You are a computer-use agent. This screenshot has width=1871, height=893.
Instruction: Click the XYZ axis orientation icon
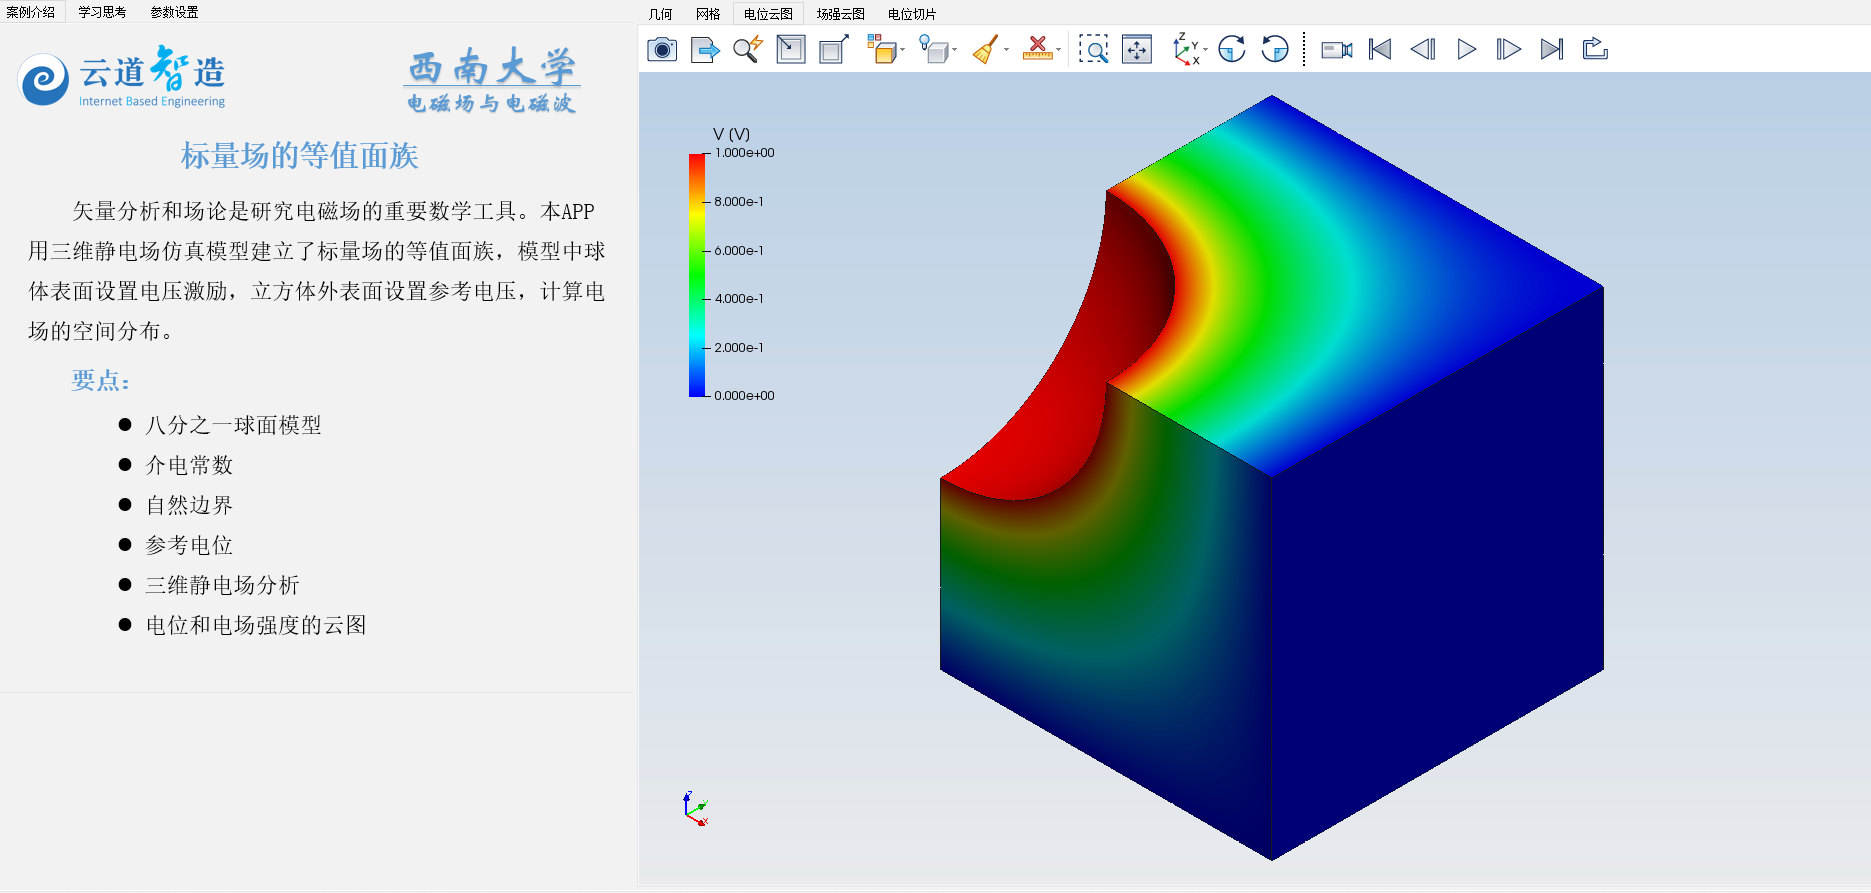pos(1185,49)
